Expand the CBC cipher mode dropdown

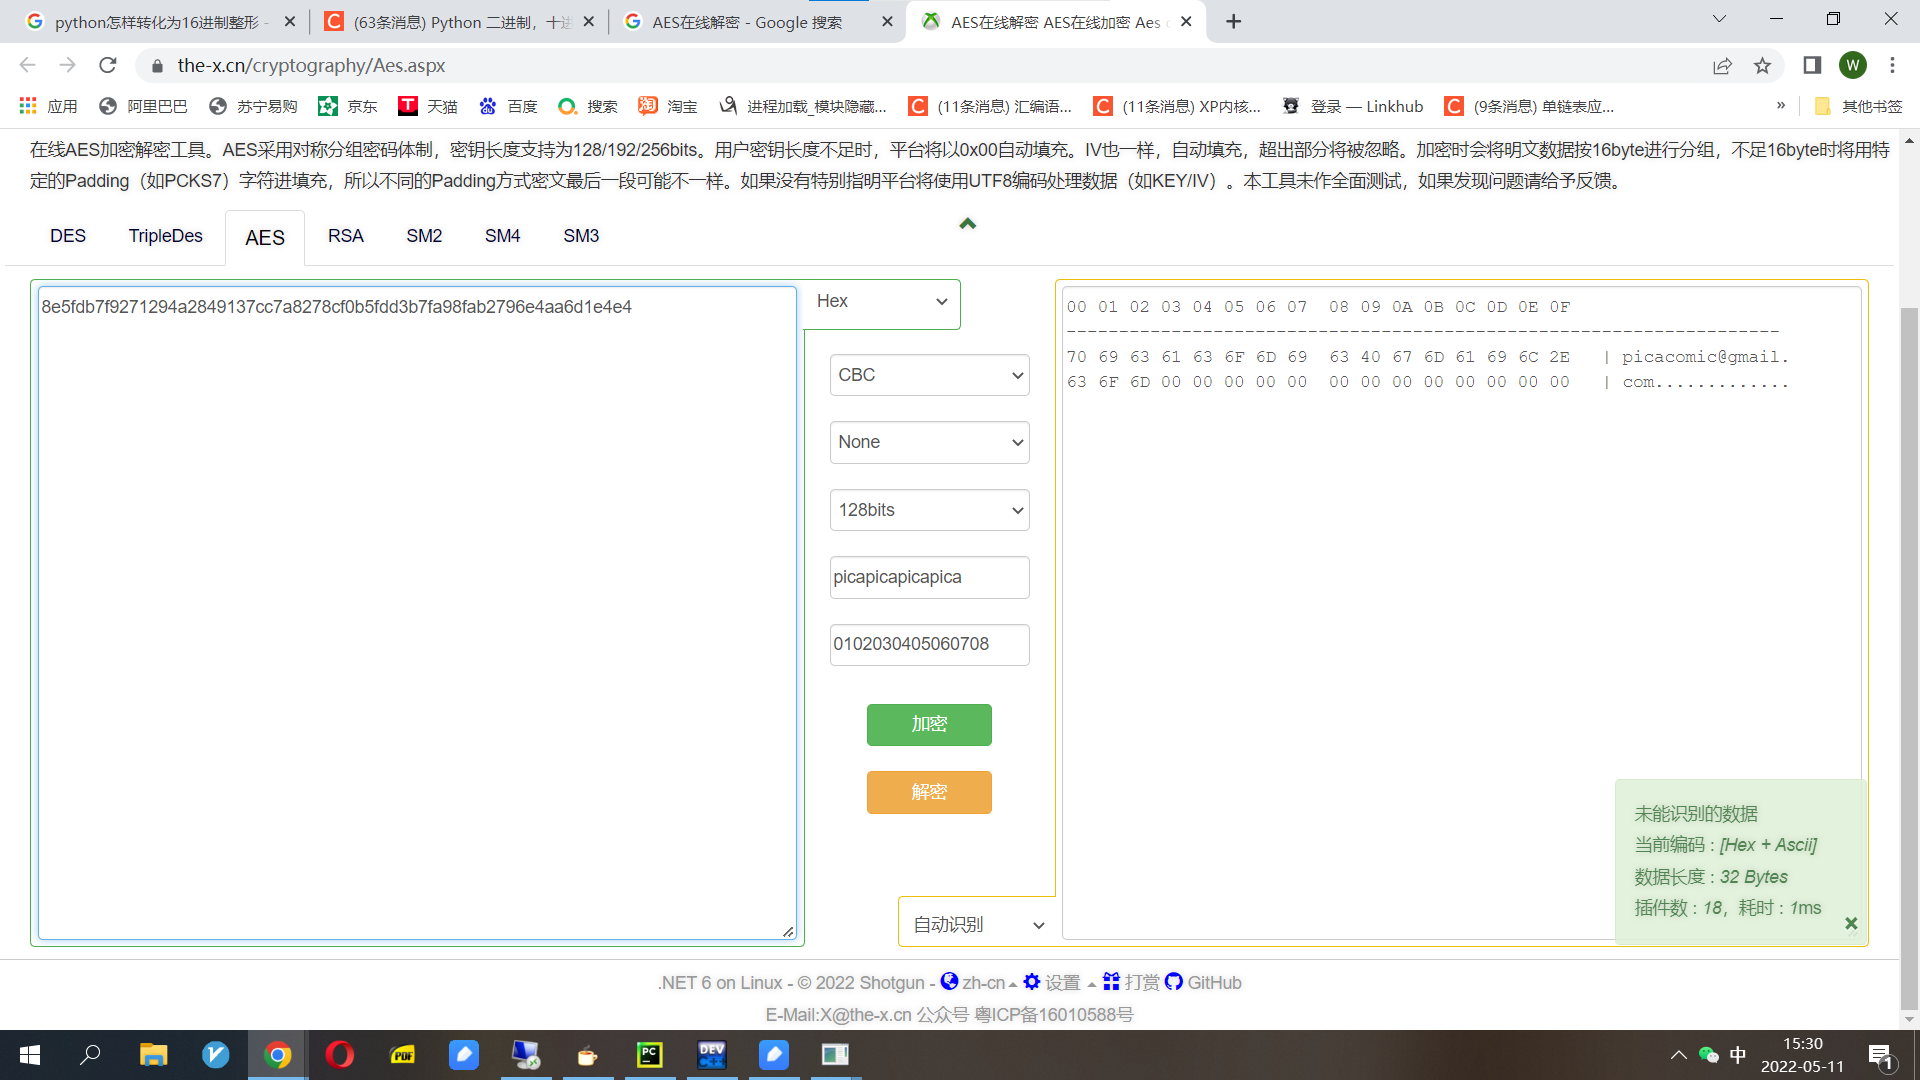tap(929, 375)
